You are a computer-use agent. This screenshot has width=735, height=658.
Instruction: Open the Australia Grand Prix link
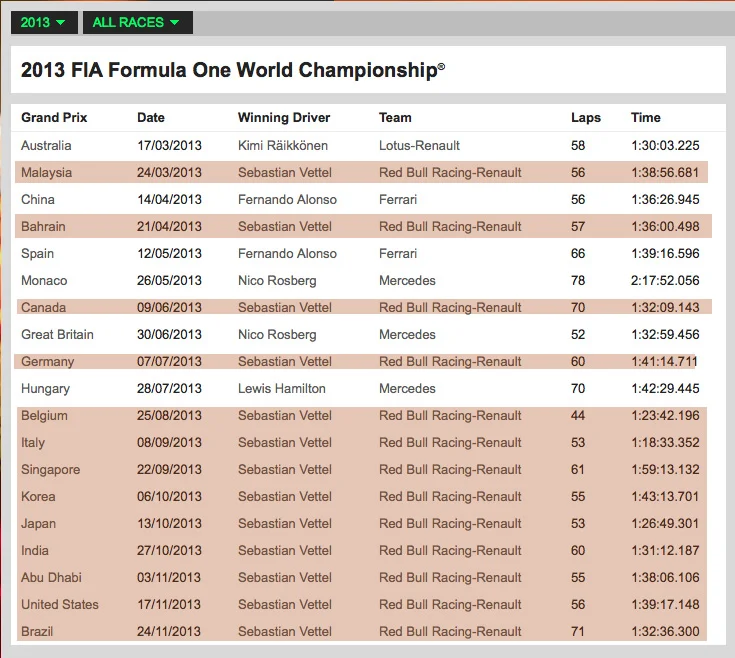pyautogui.click(x=46, y=146)
